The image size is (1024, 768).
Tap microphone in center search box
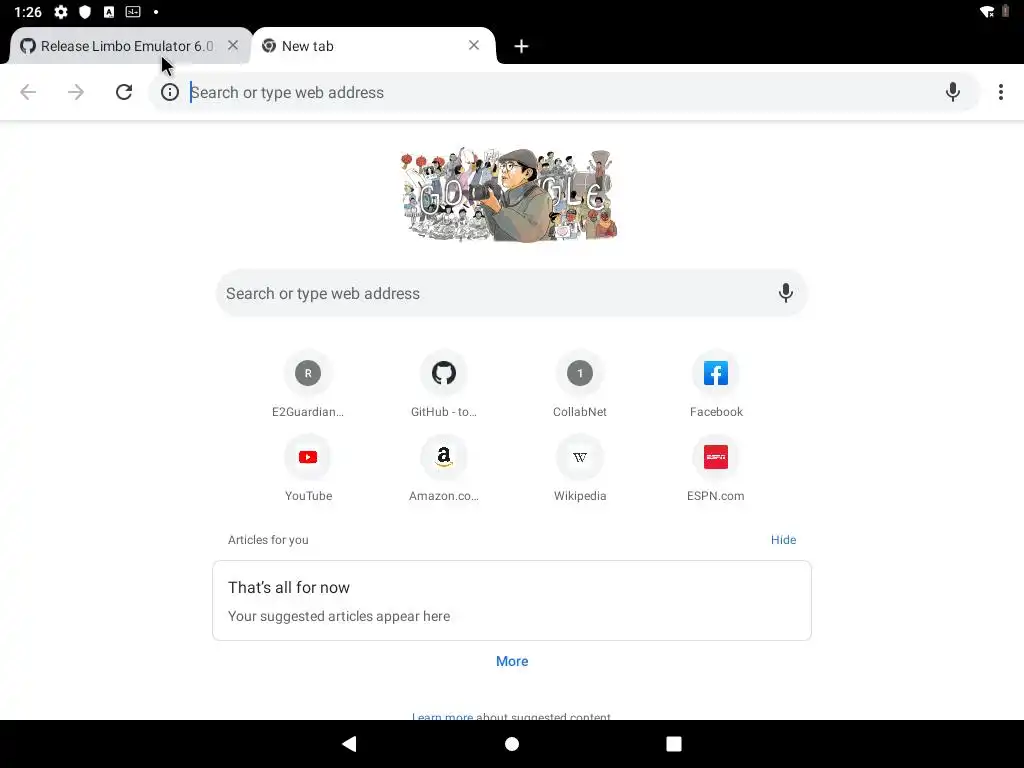(x=786, y=293)
